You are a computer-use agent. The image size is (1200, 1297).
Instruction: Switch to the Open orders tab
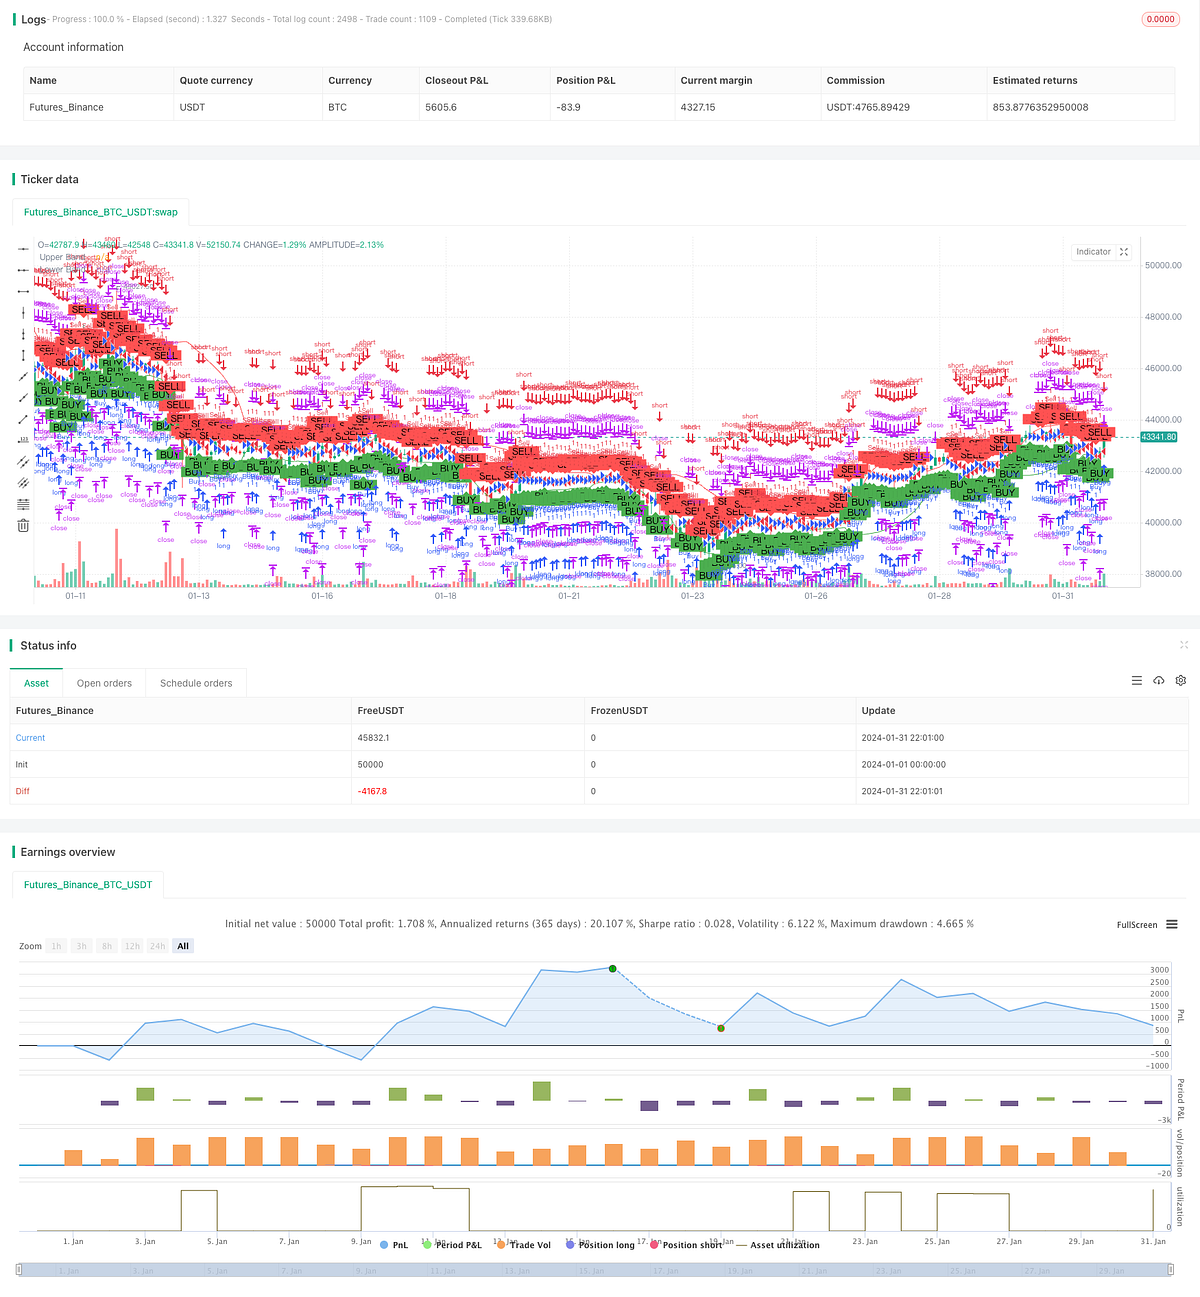point(104,683)
